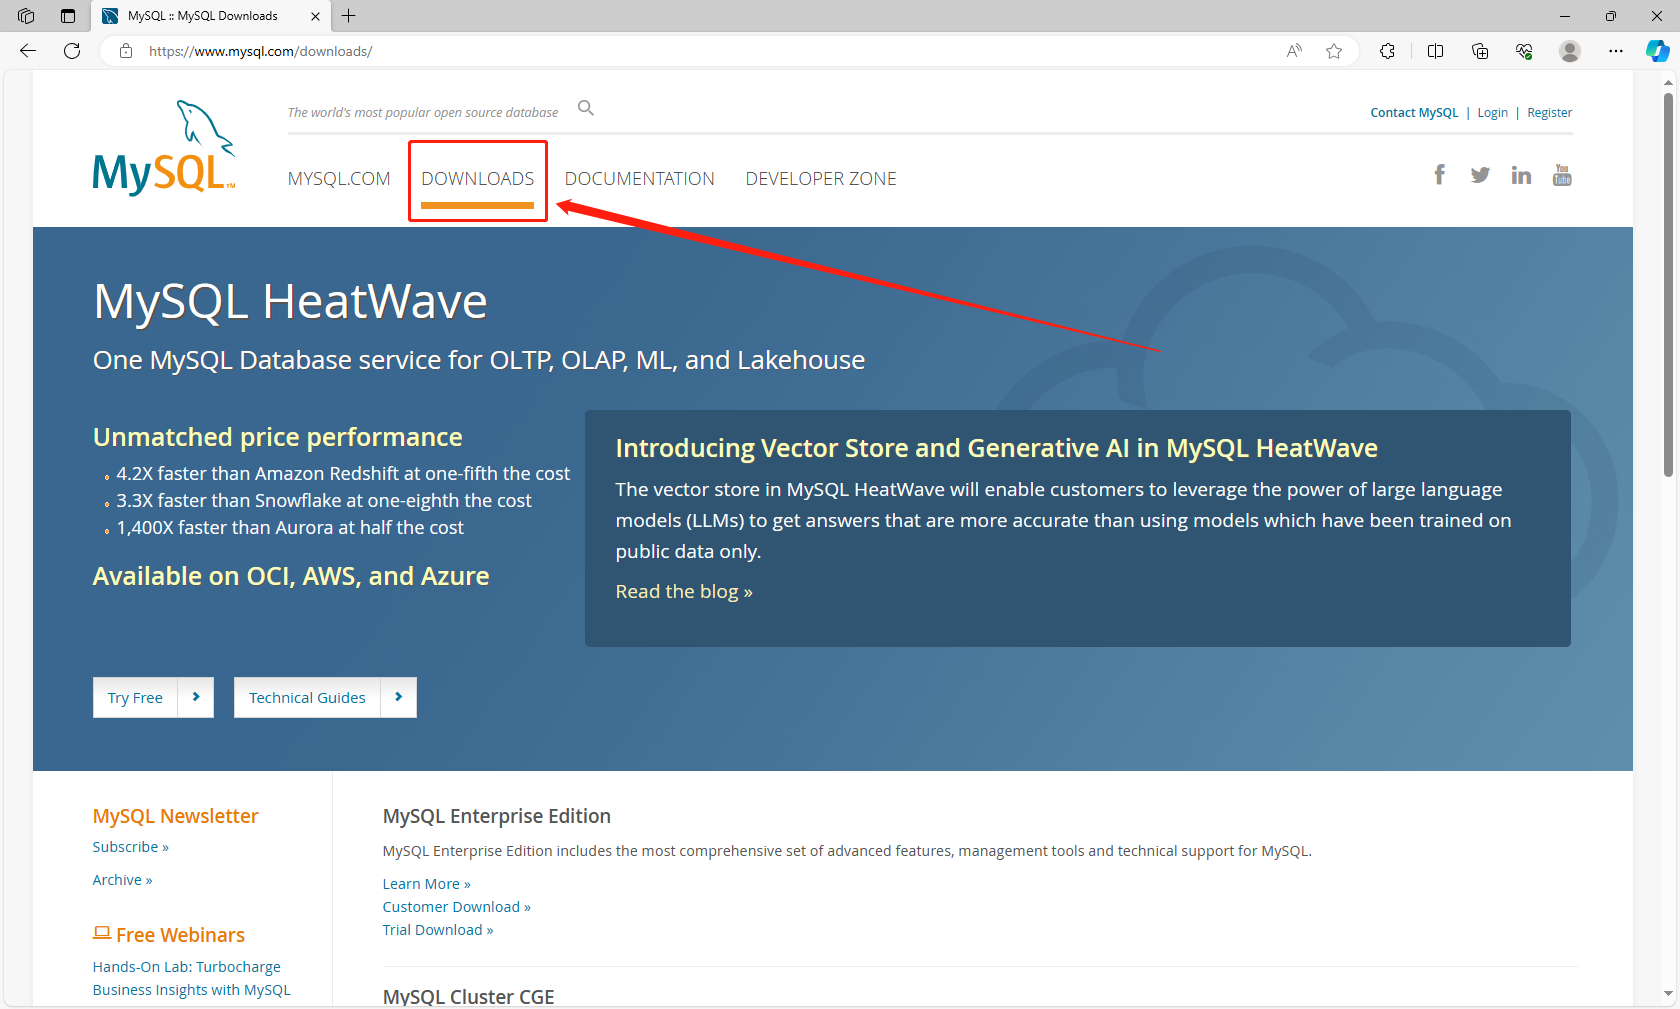
Task: Click the Free Webinars laptop icon
Action: (x=102, y=933)
